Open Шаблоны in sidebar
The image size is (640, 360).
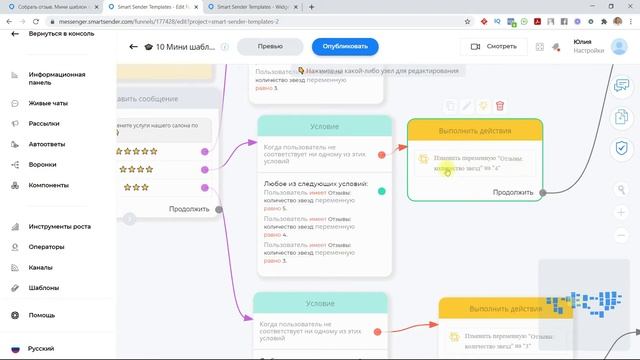click(x=44, y=288)
